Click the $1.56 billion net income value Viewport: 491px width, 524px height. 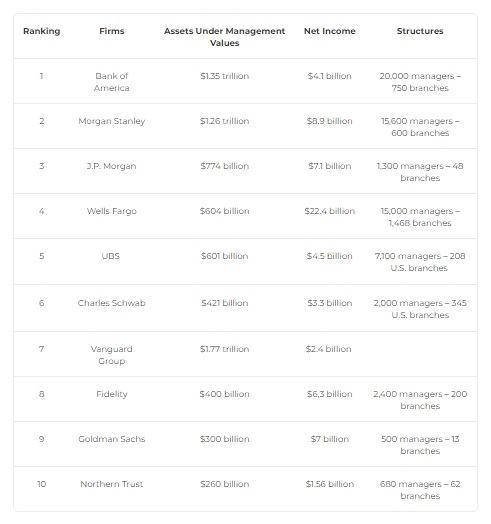(330, 484)
